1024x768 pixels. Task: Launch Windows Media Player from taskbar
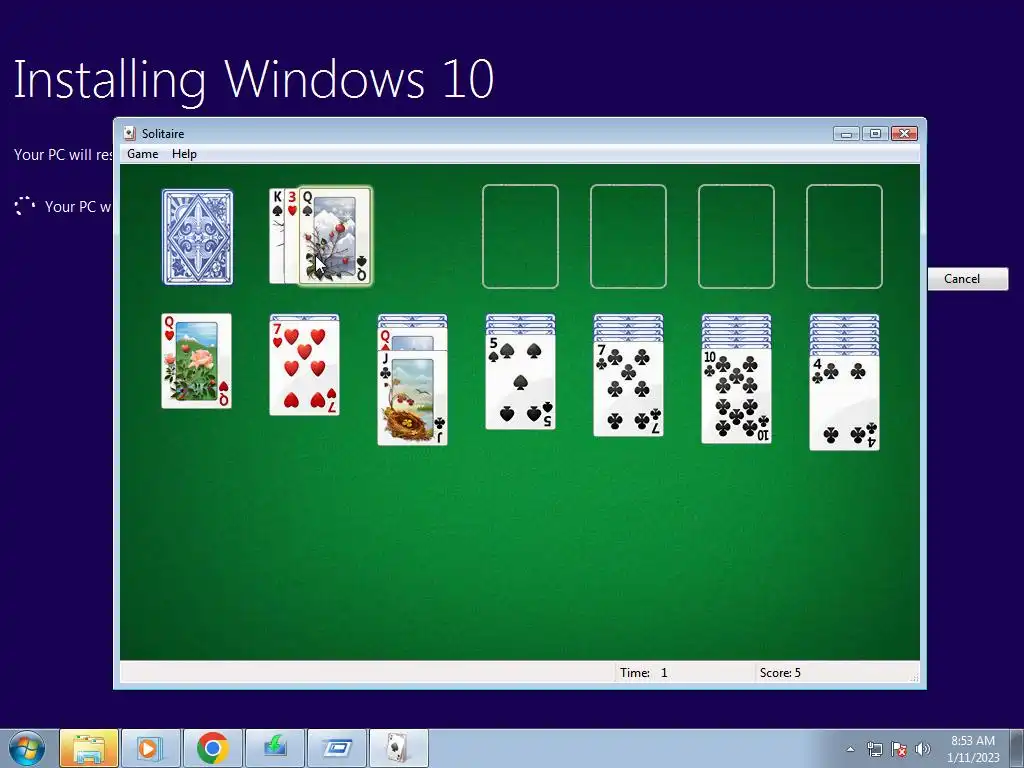(151, 748)
